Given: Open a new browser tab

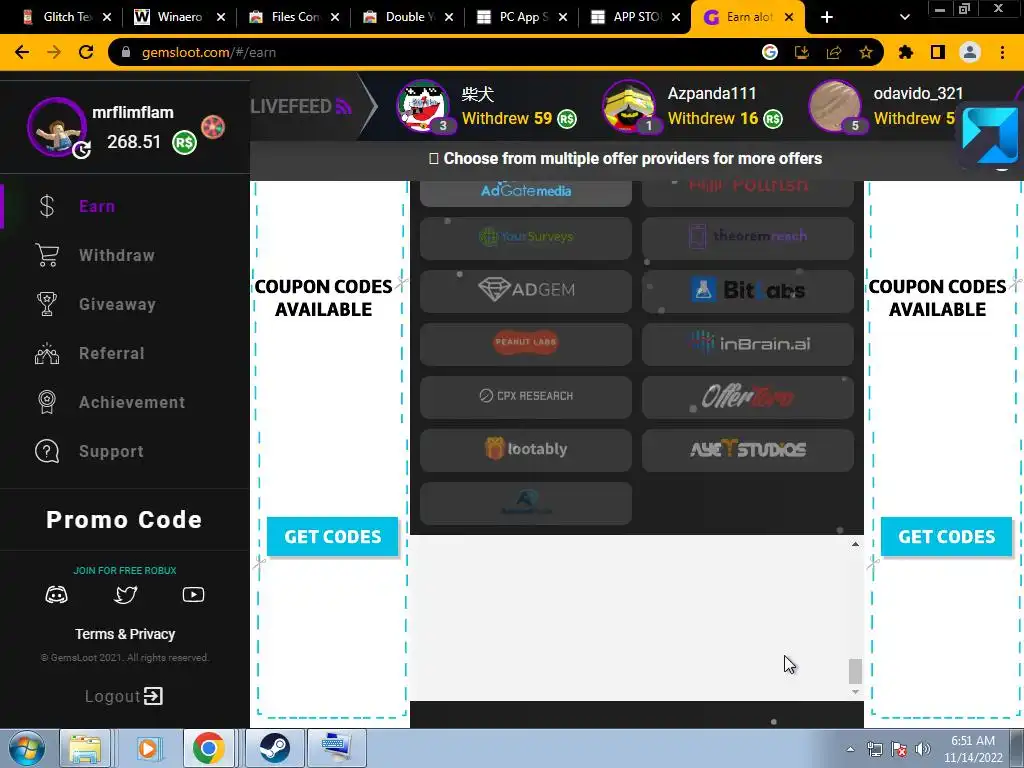Looking at the screenshot, I should 827,18.
